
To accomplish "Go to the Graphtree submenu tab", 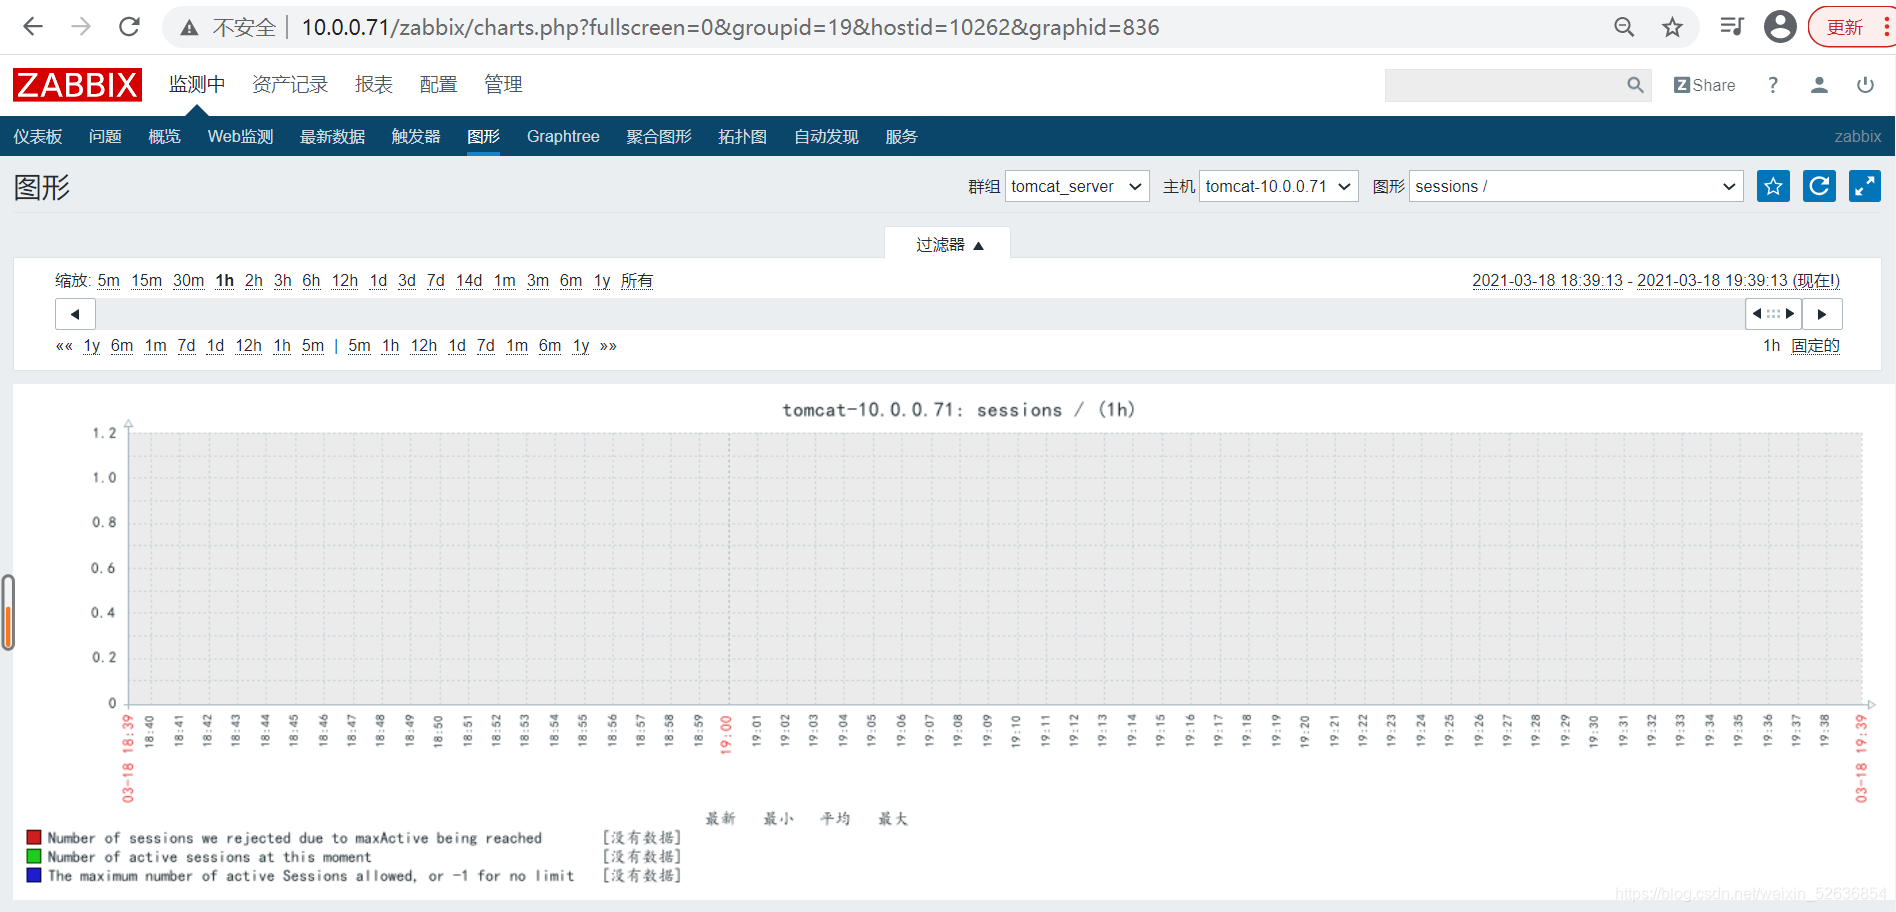I will pyautogui.click(x=563, y=137).
